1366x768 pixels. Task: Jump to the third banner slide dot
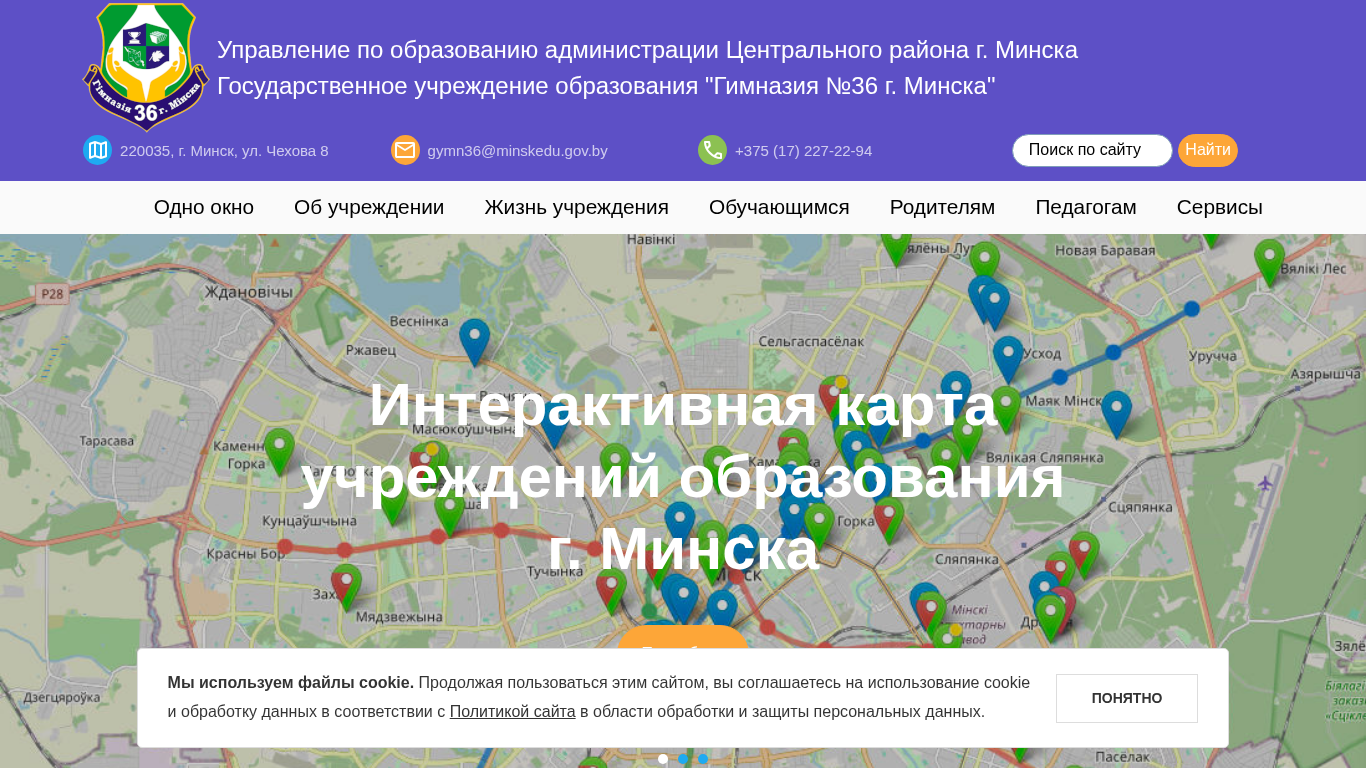[703, 759]
